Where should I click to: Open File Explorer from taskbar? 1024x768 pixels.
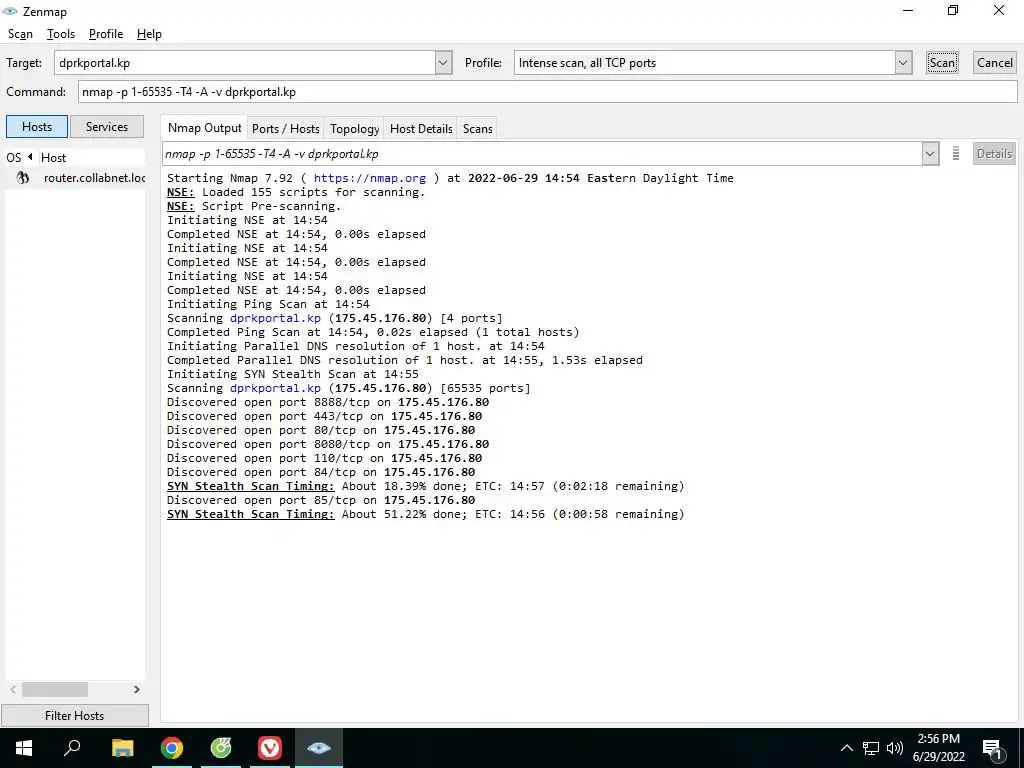pos(123,748)
